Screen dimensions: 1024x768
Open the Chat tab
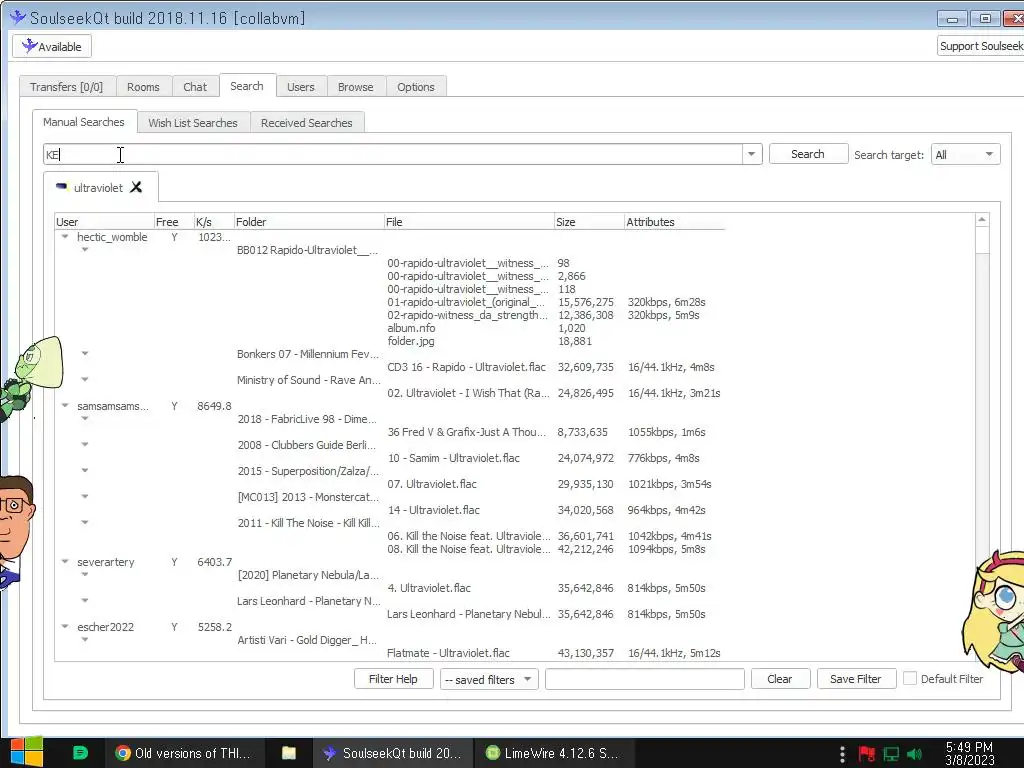[195, 87]
